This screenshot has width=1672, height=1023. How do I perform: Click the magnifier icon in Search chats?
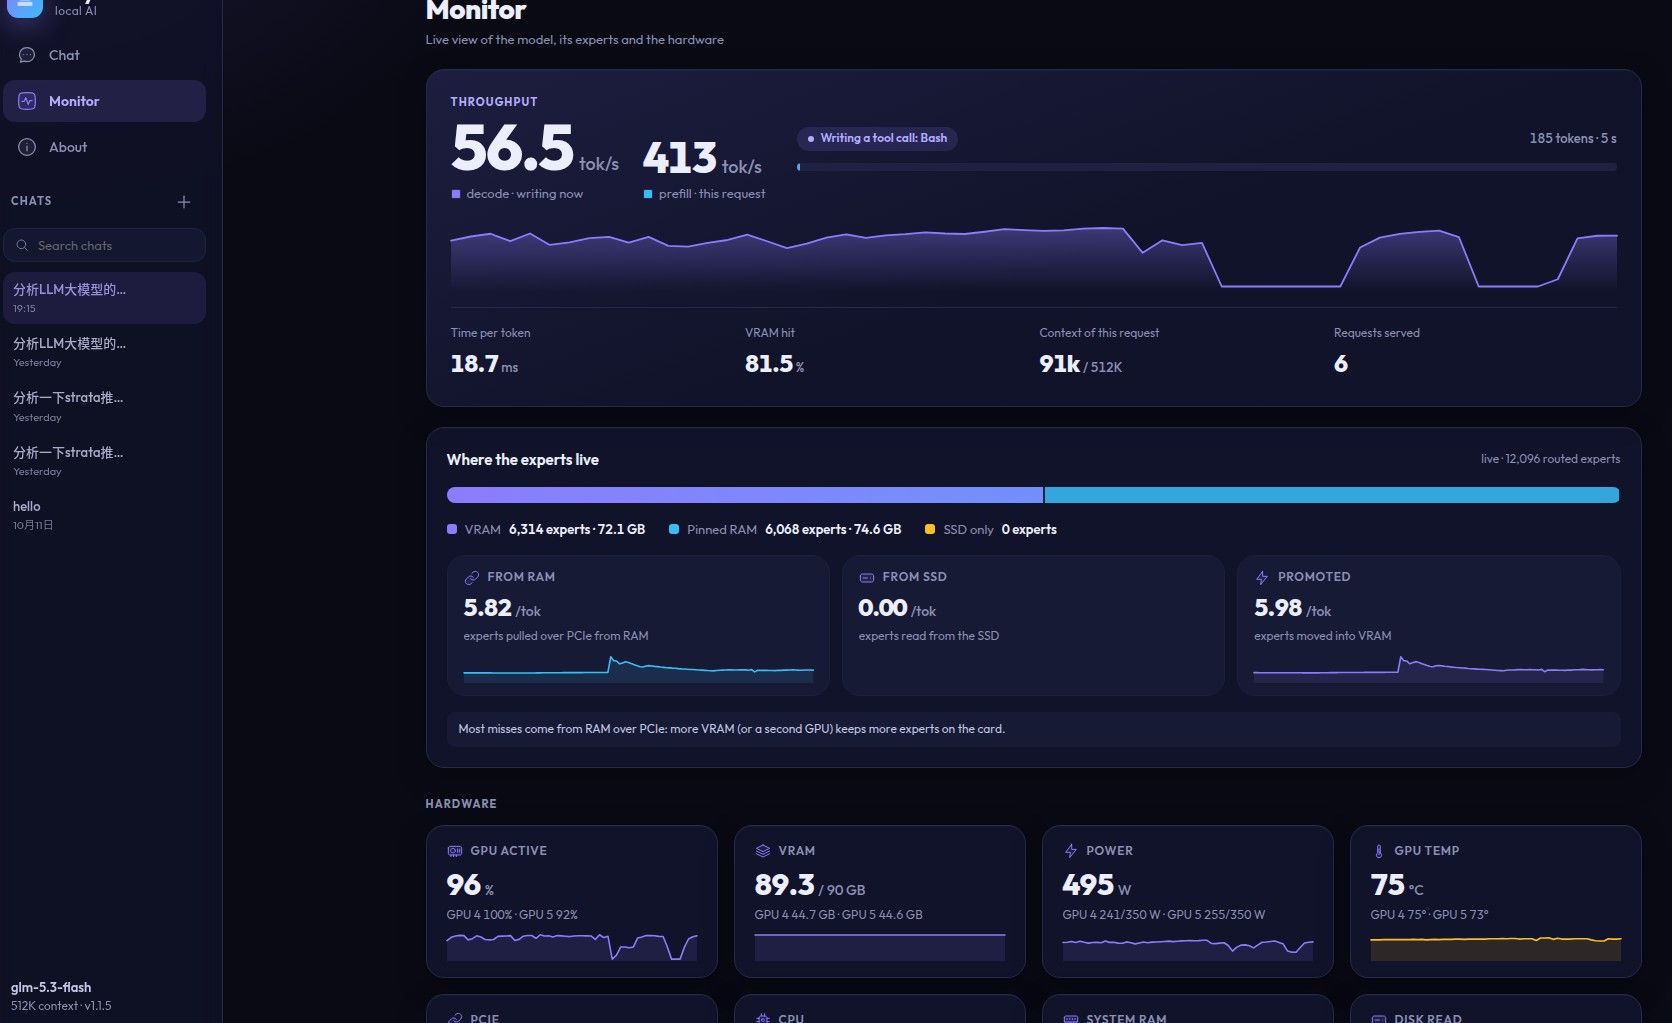coord(22,245)
